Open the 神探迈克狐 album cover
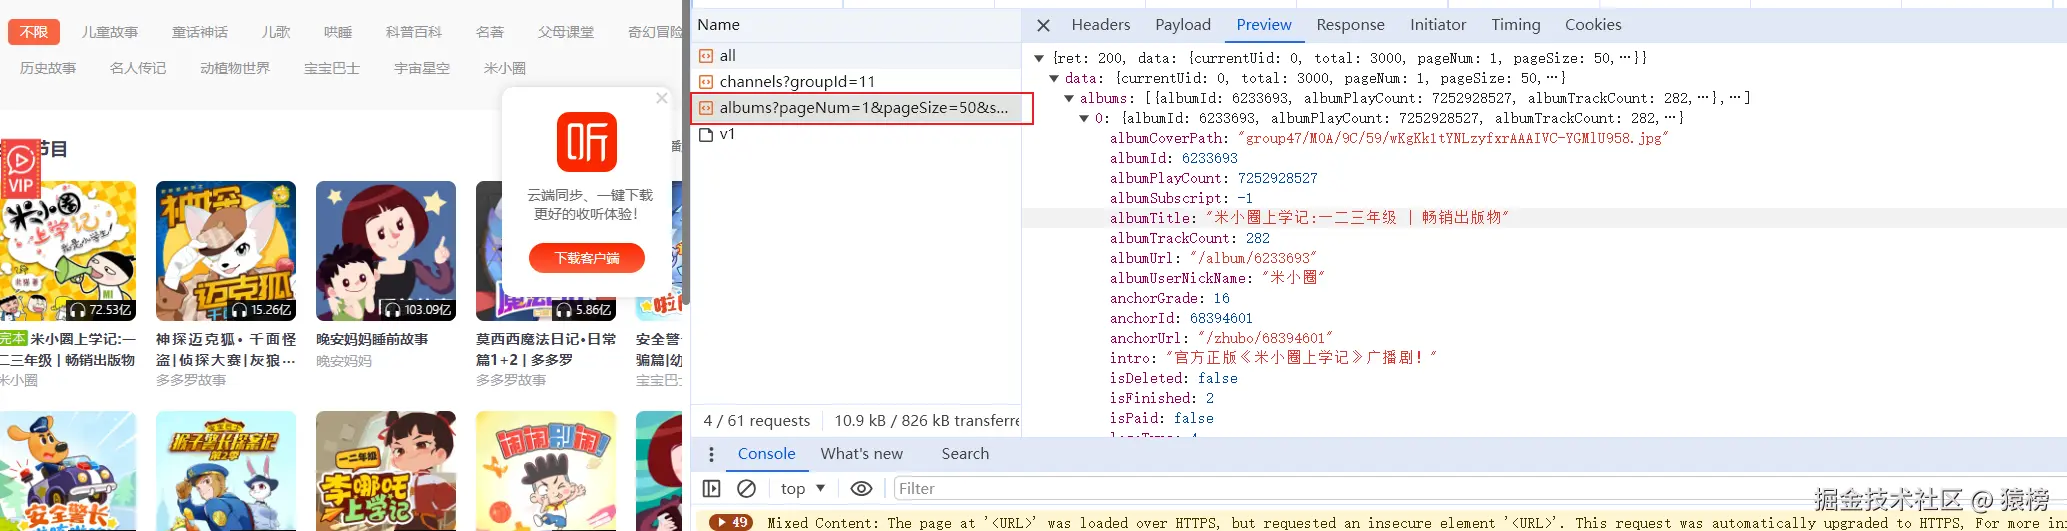Viewport: 2067px width, 531px height. click(x=226, y=251)
